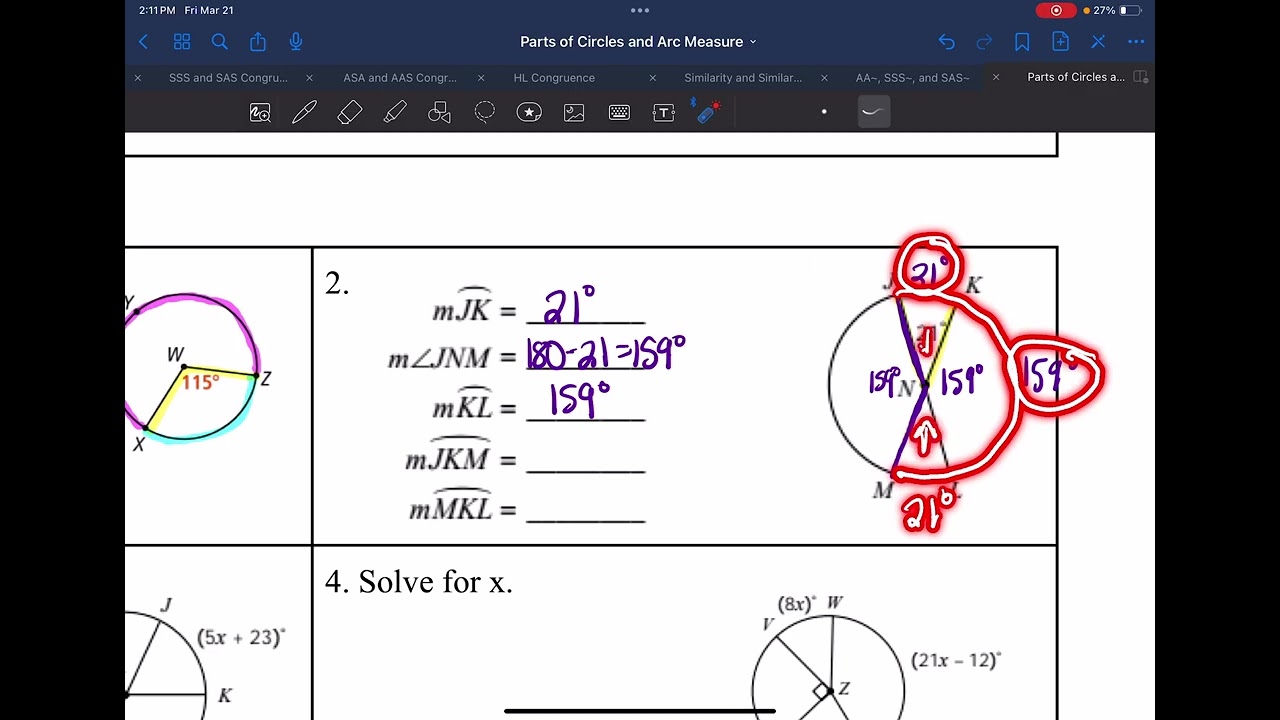Tap the iPad home indicator bar
The image size is (1280, 720).
tap(640, 711)
